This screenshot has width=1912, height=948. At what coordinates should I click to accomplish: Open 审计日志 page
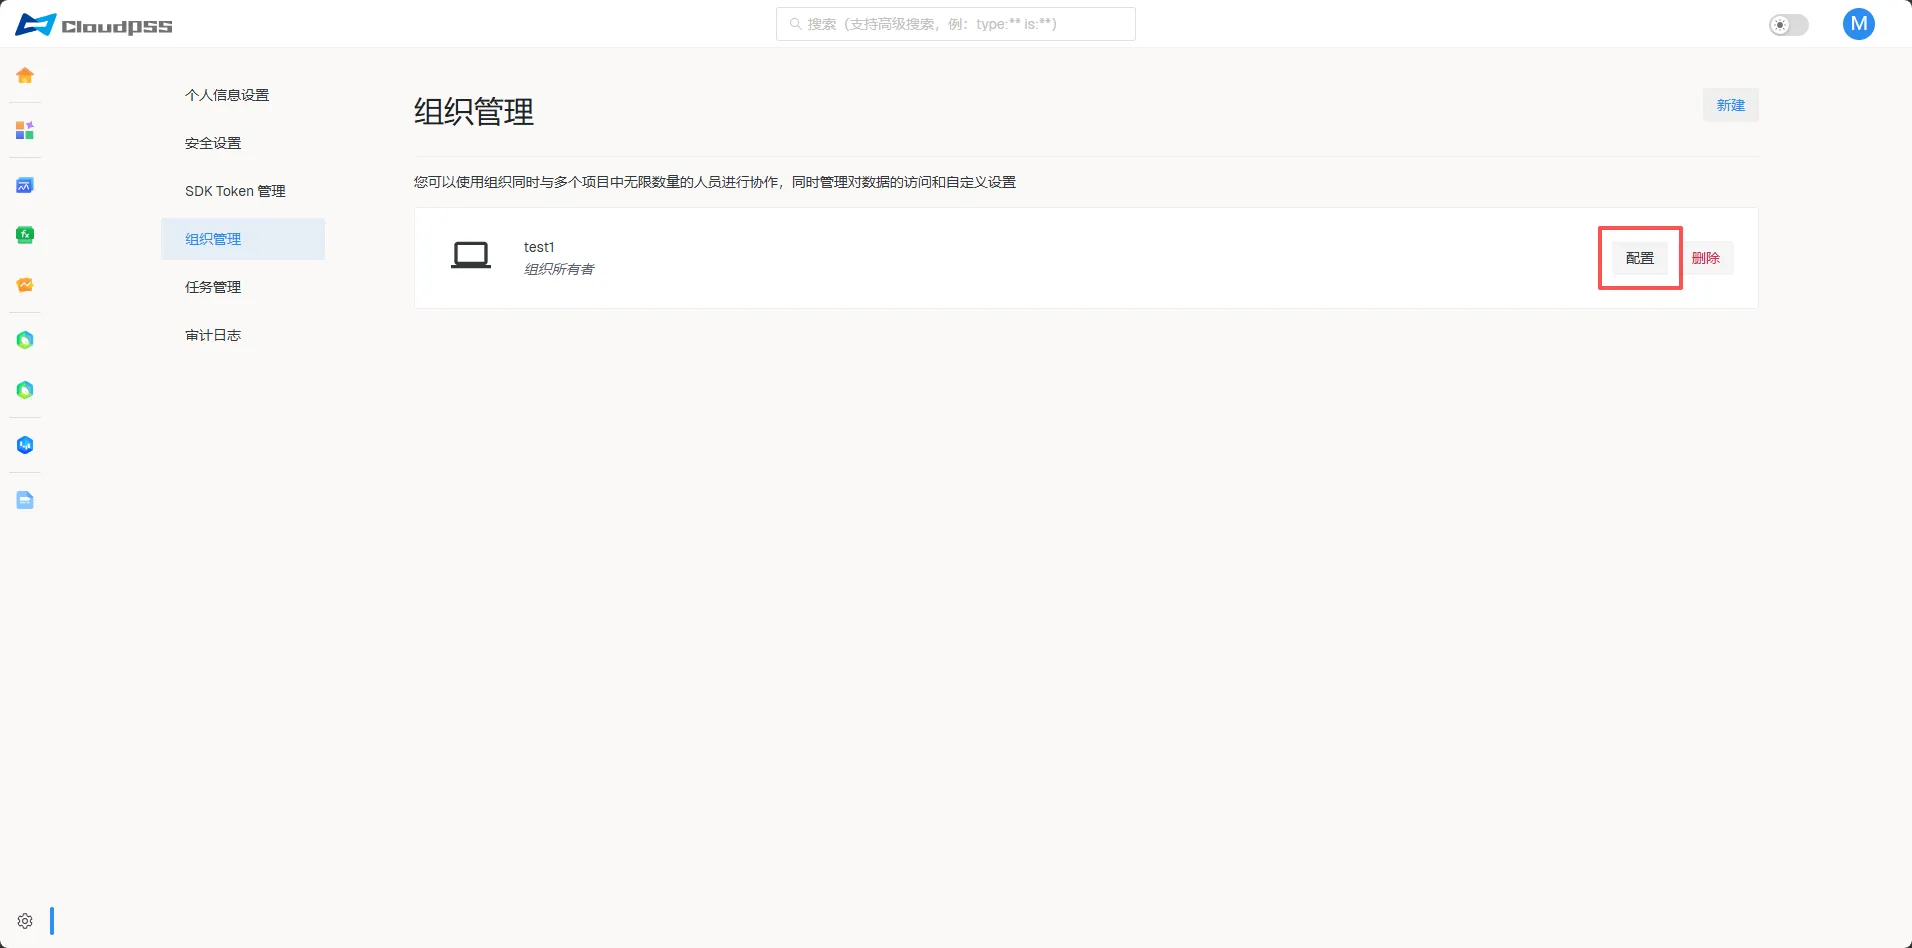coord(243,335)
